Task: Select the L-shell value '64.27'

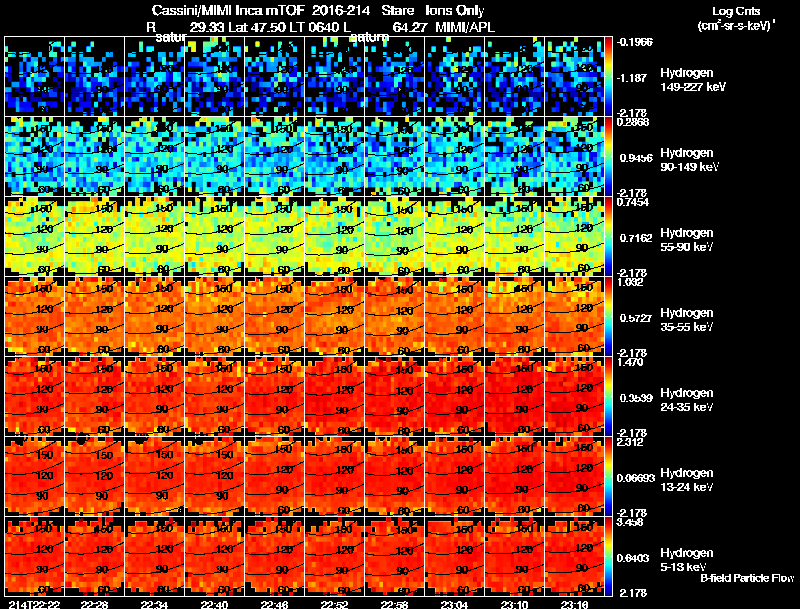Action: coord(410,27)
